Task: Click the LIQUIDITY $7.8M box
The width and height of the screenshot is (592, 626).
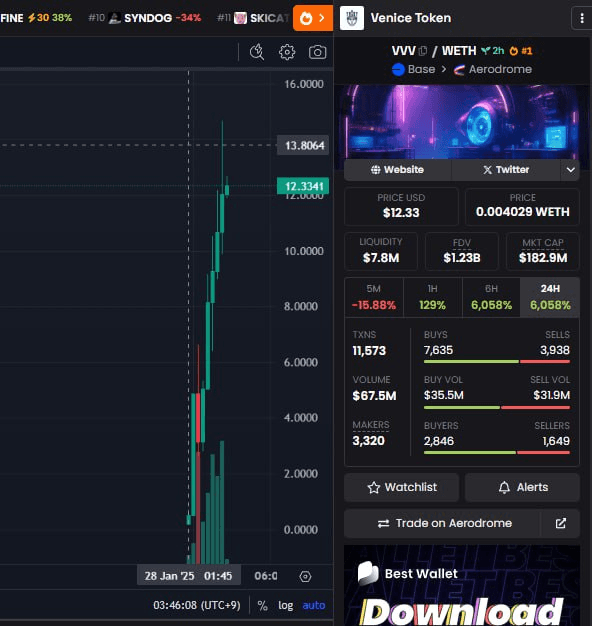Action: pyautogui.click(x=381, y=251)
